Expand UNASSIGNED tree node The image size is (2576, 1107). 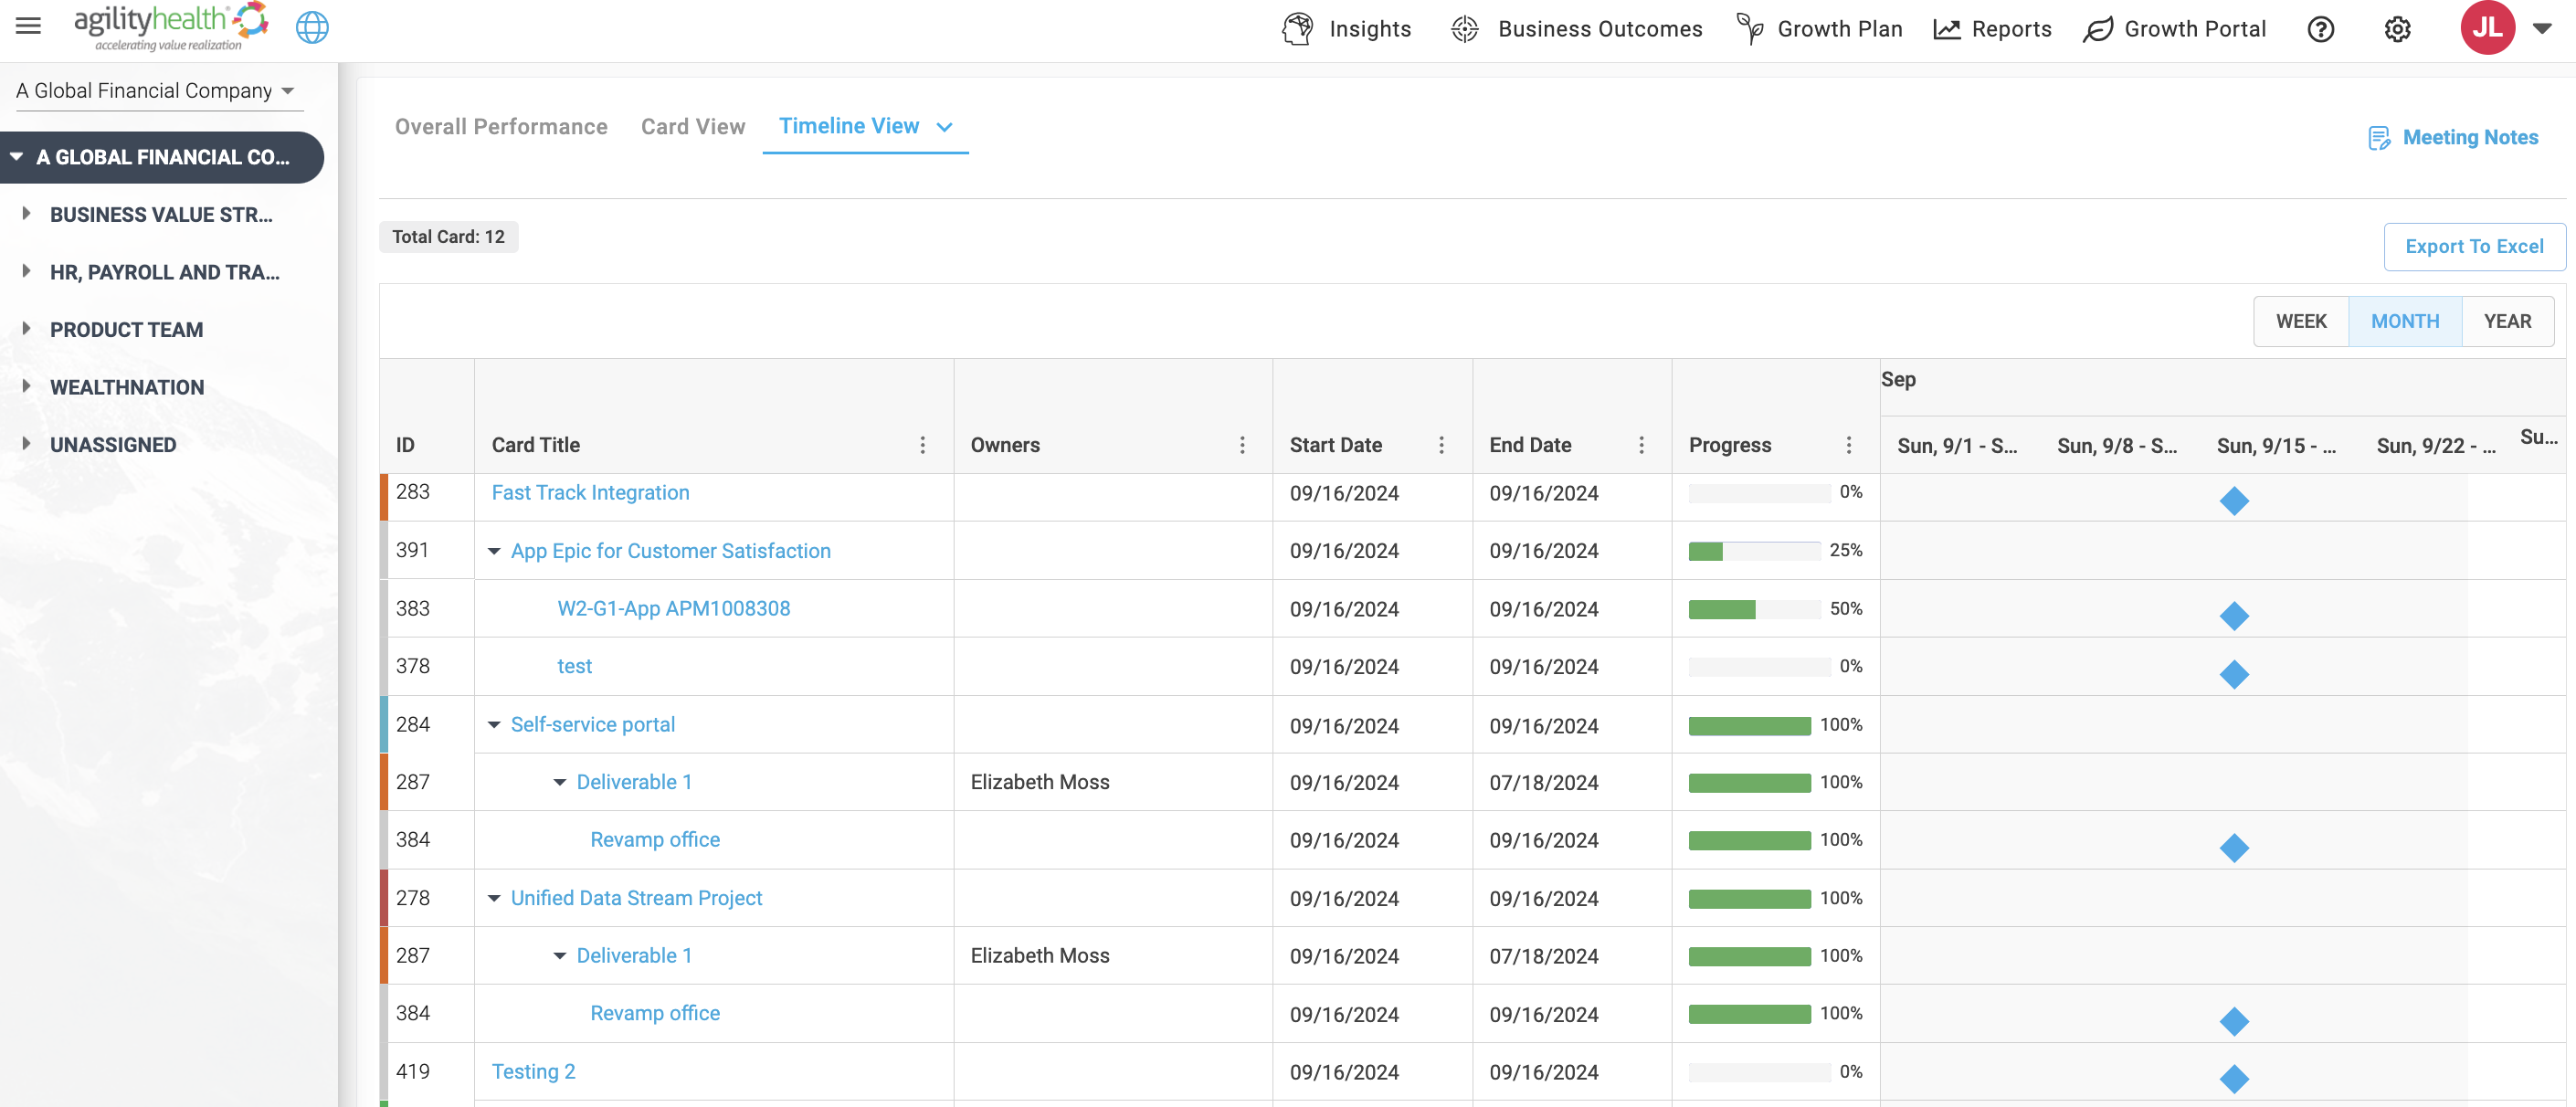(x=26, y=443)
